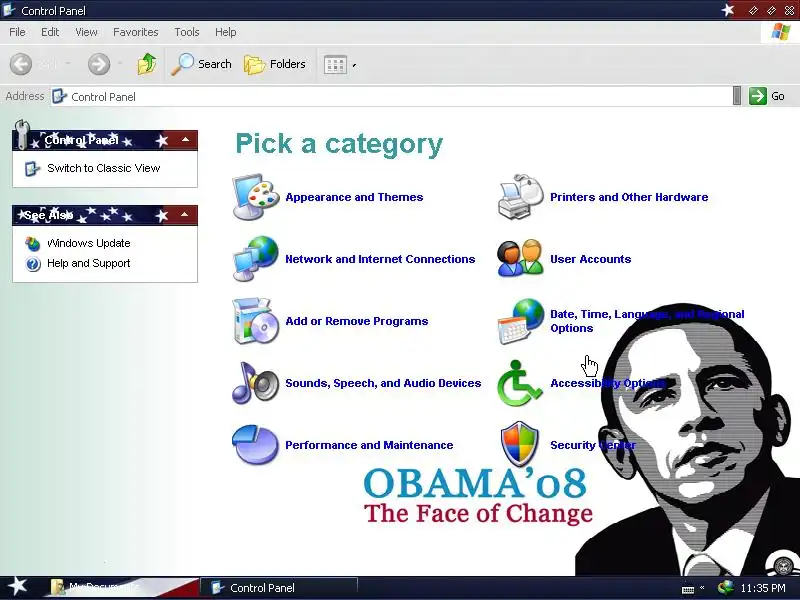The image size is (800, 600).
Task: Open the Add or Remove Programs disc icon
Action: coord(255,321)
